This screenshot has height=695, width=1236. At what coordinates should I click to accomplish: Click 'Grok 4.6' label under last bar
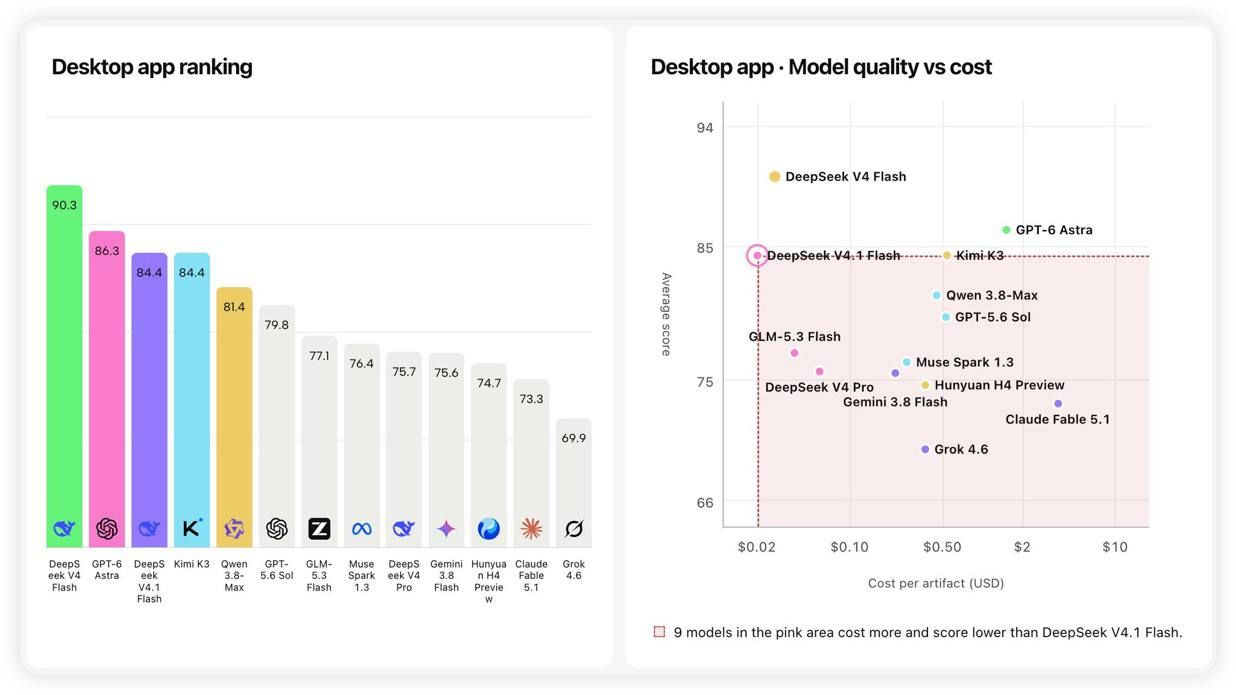point(574,570)
